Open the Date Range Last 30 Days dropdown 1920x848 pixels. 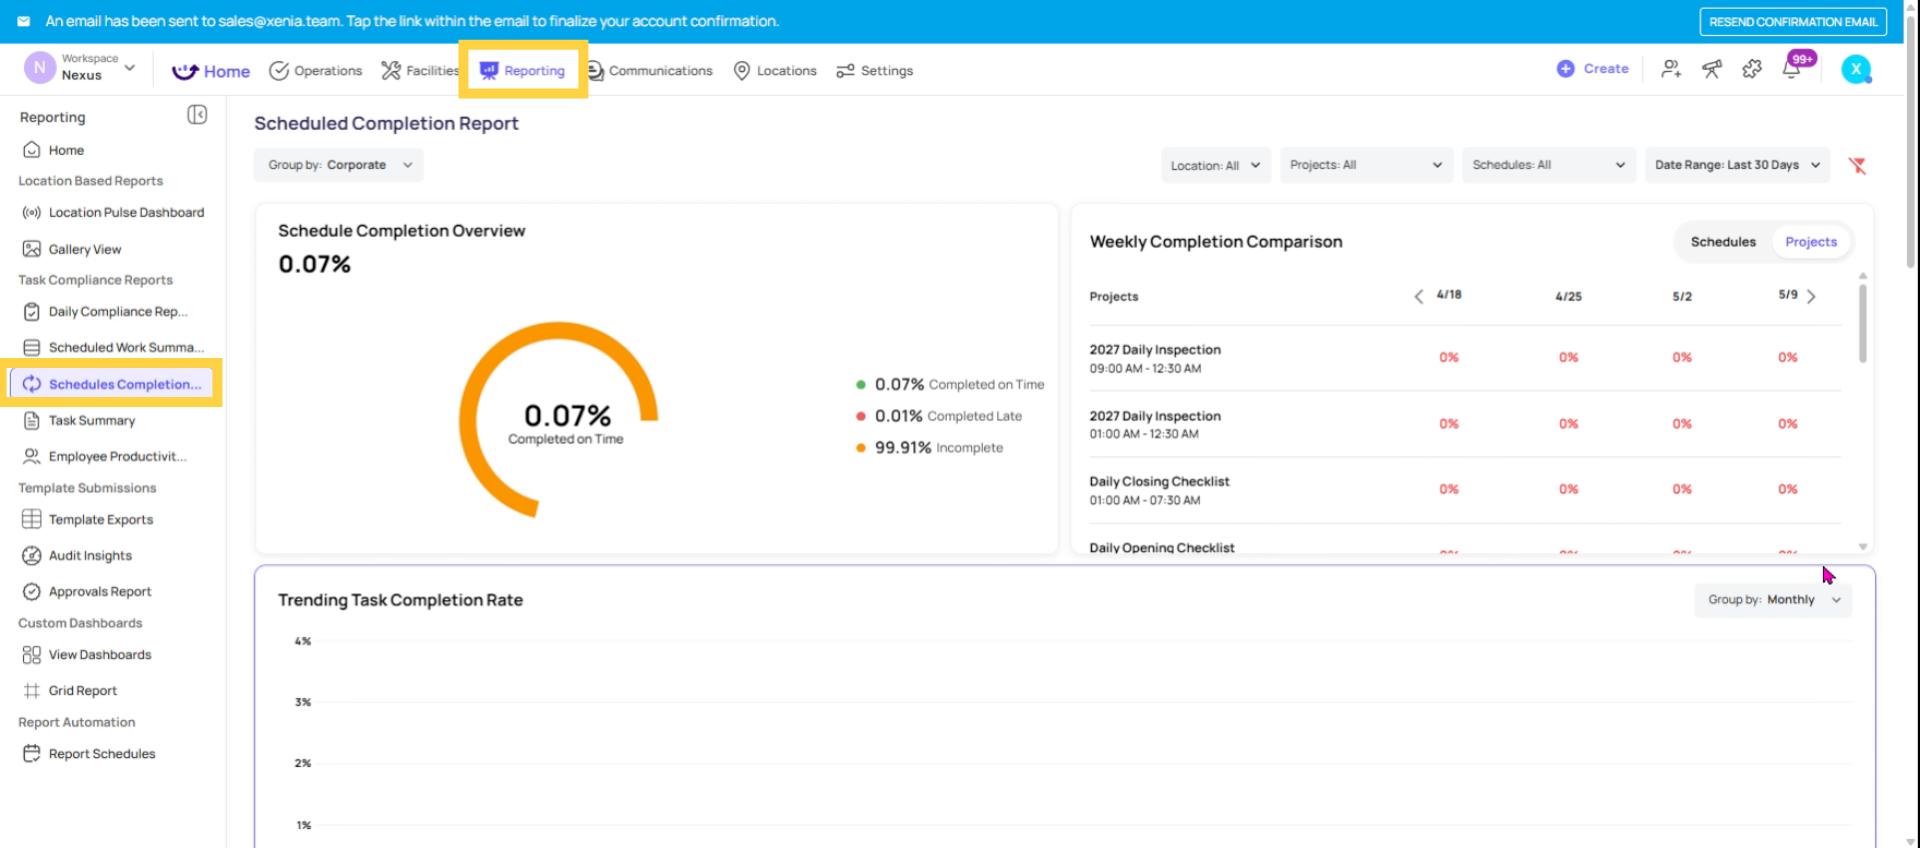(x=1738, y=165)
